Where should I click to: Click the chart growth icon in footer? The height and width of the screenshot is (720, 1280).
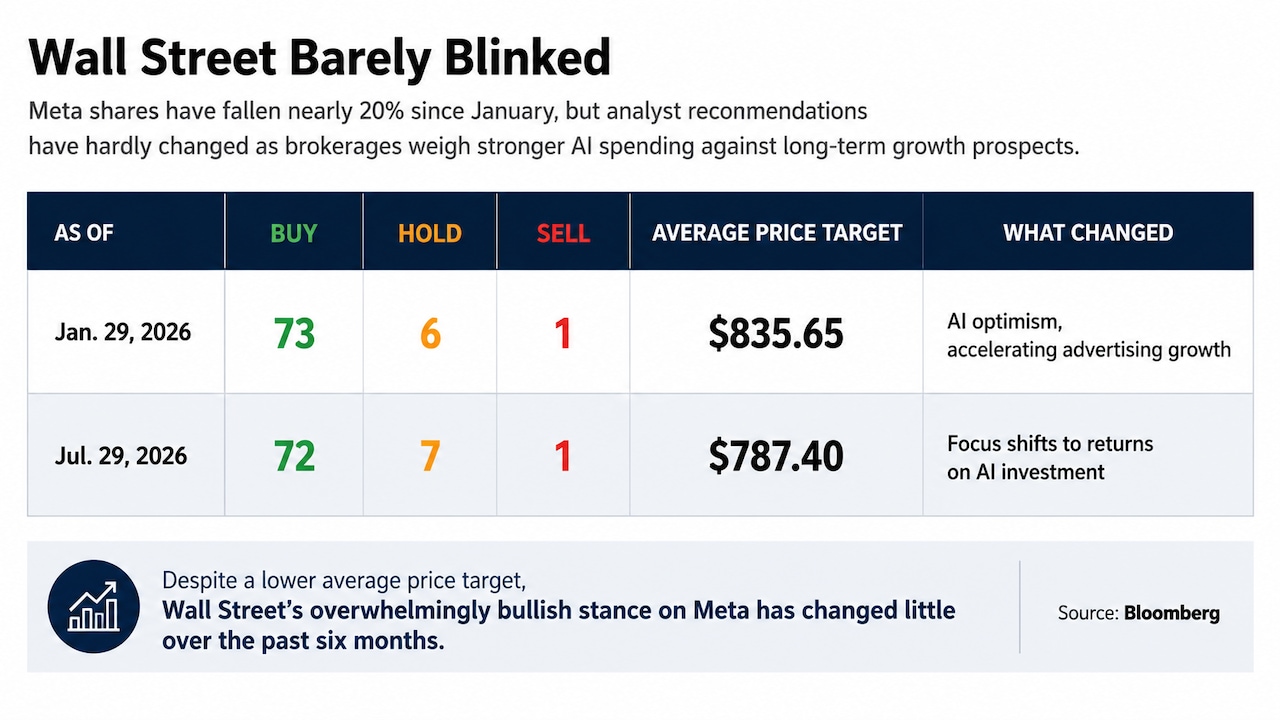click(x=93, y=606)
